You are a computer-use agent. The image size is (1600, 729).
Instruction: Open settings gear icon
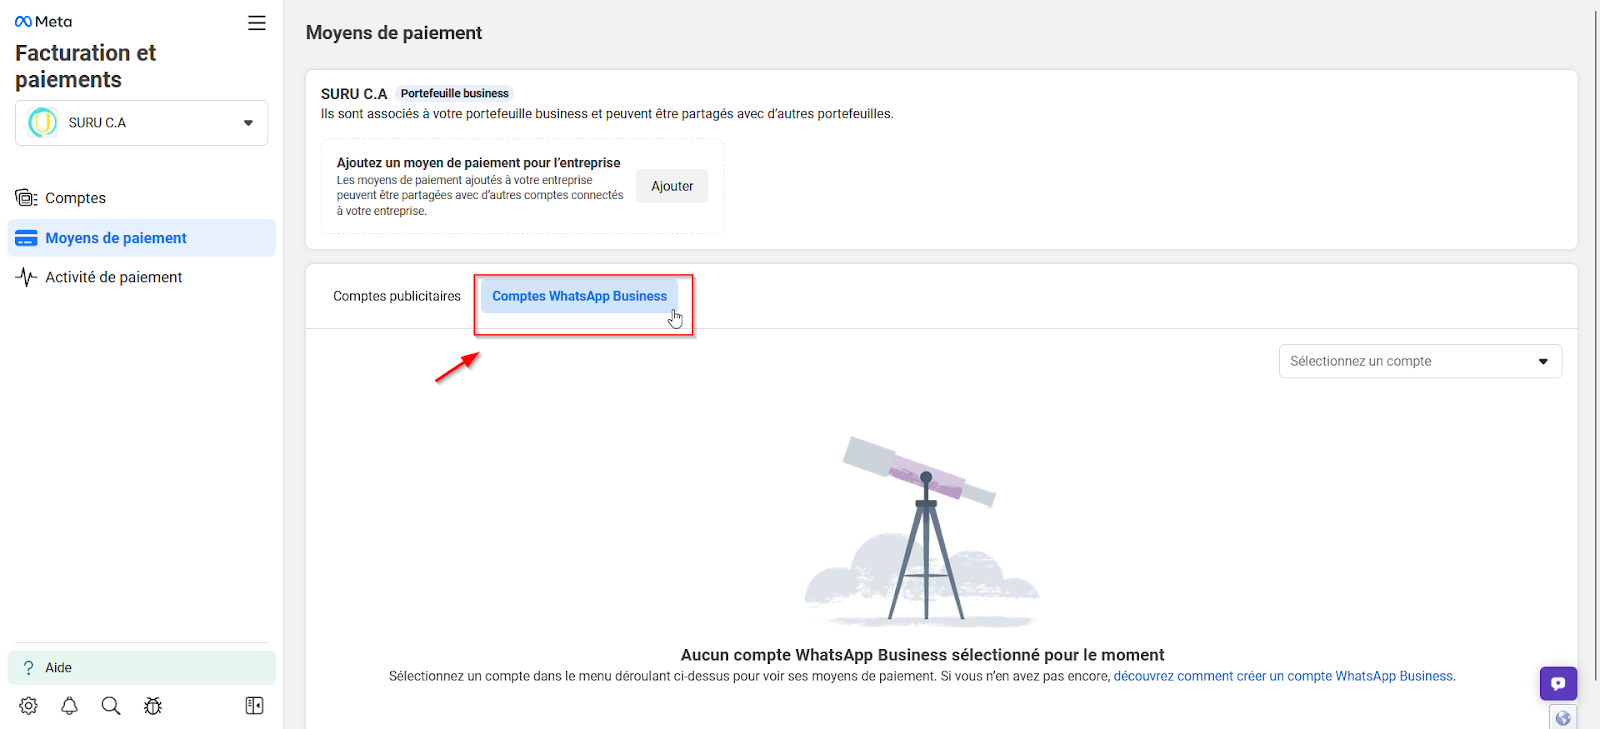coord(28,706)
